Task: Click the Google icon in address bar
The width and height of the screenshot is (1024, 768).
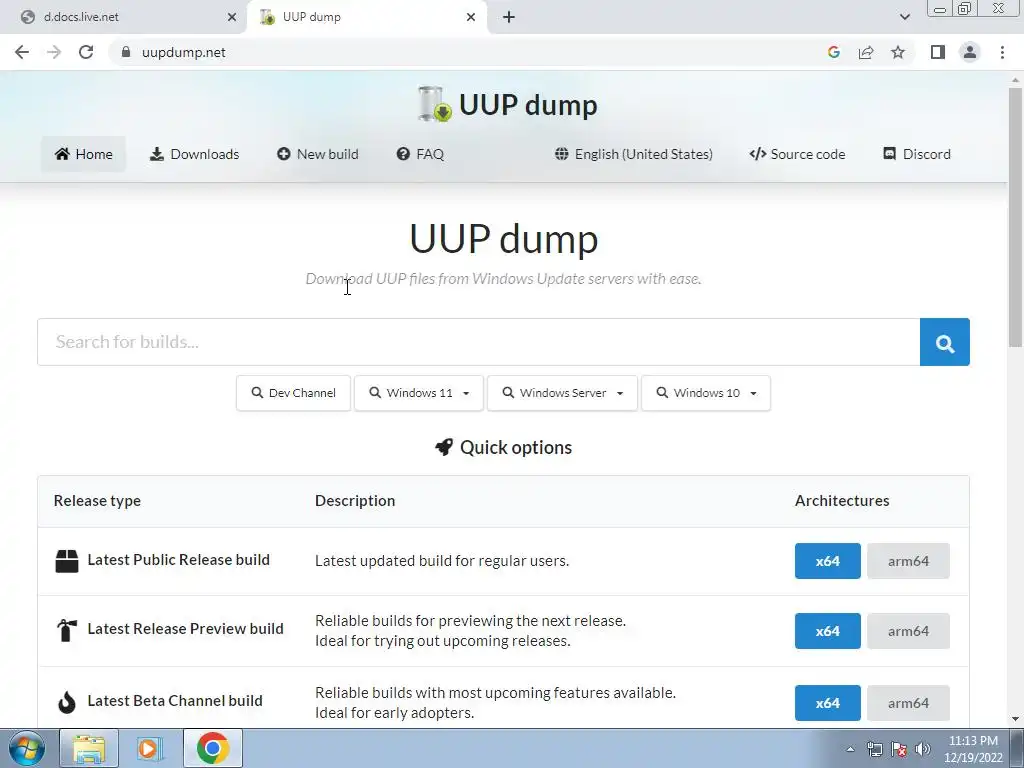Action: click(x=833, y=52)
